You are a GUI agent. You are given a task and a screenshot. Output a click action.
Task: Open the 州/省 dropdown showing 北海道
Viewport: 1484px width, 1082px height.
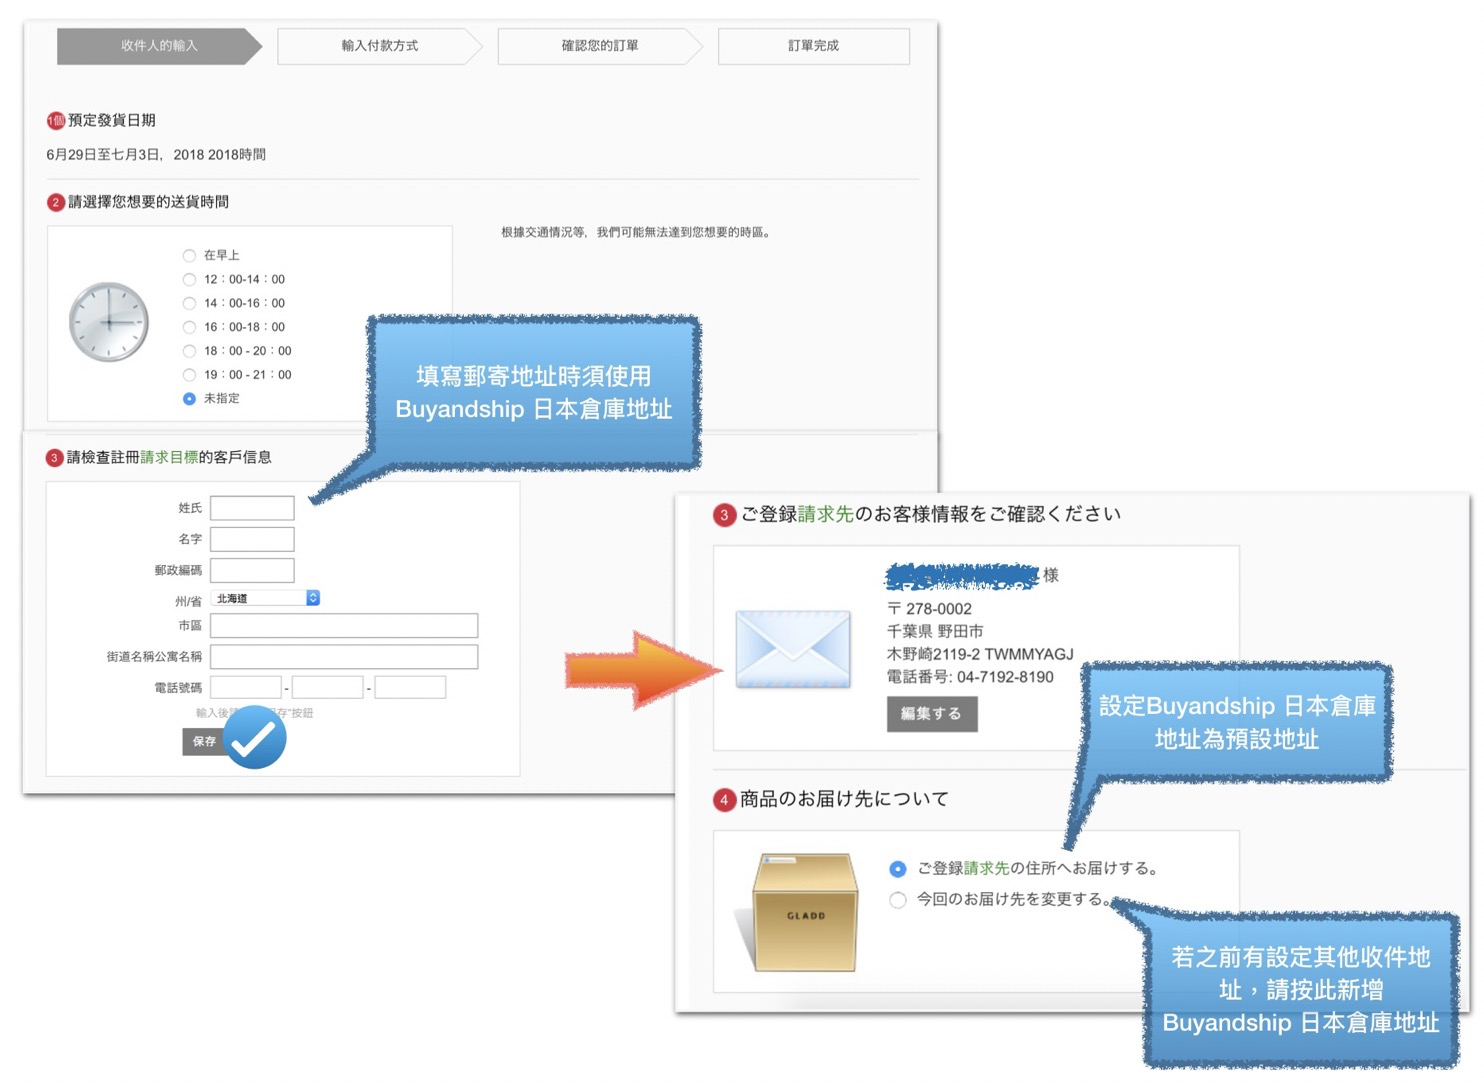click(265, 598)
